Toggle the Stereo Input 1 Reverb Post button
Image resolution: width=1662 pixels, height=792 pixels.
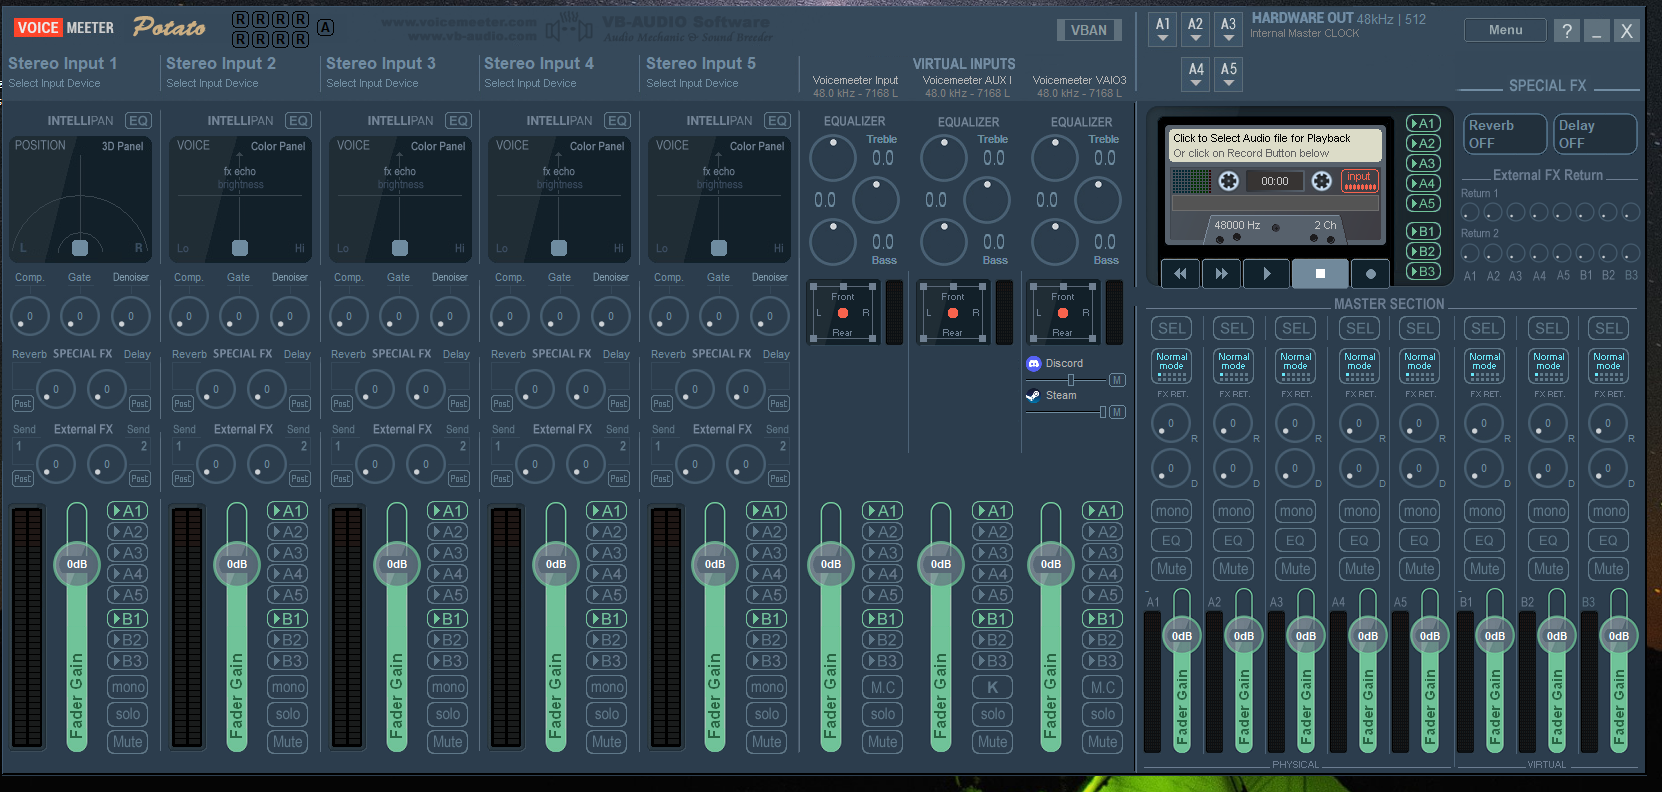tap(22, 403)
